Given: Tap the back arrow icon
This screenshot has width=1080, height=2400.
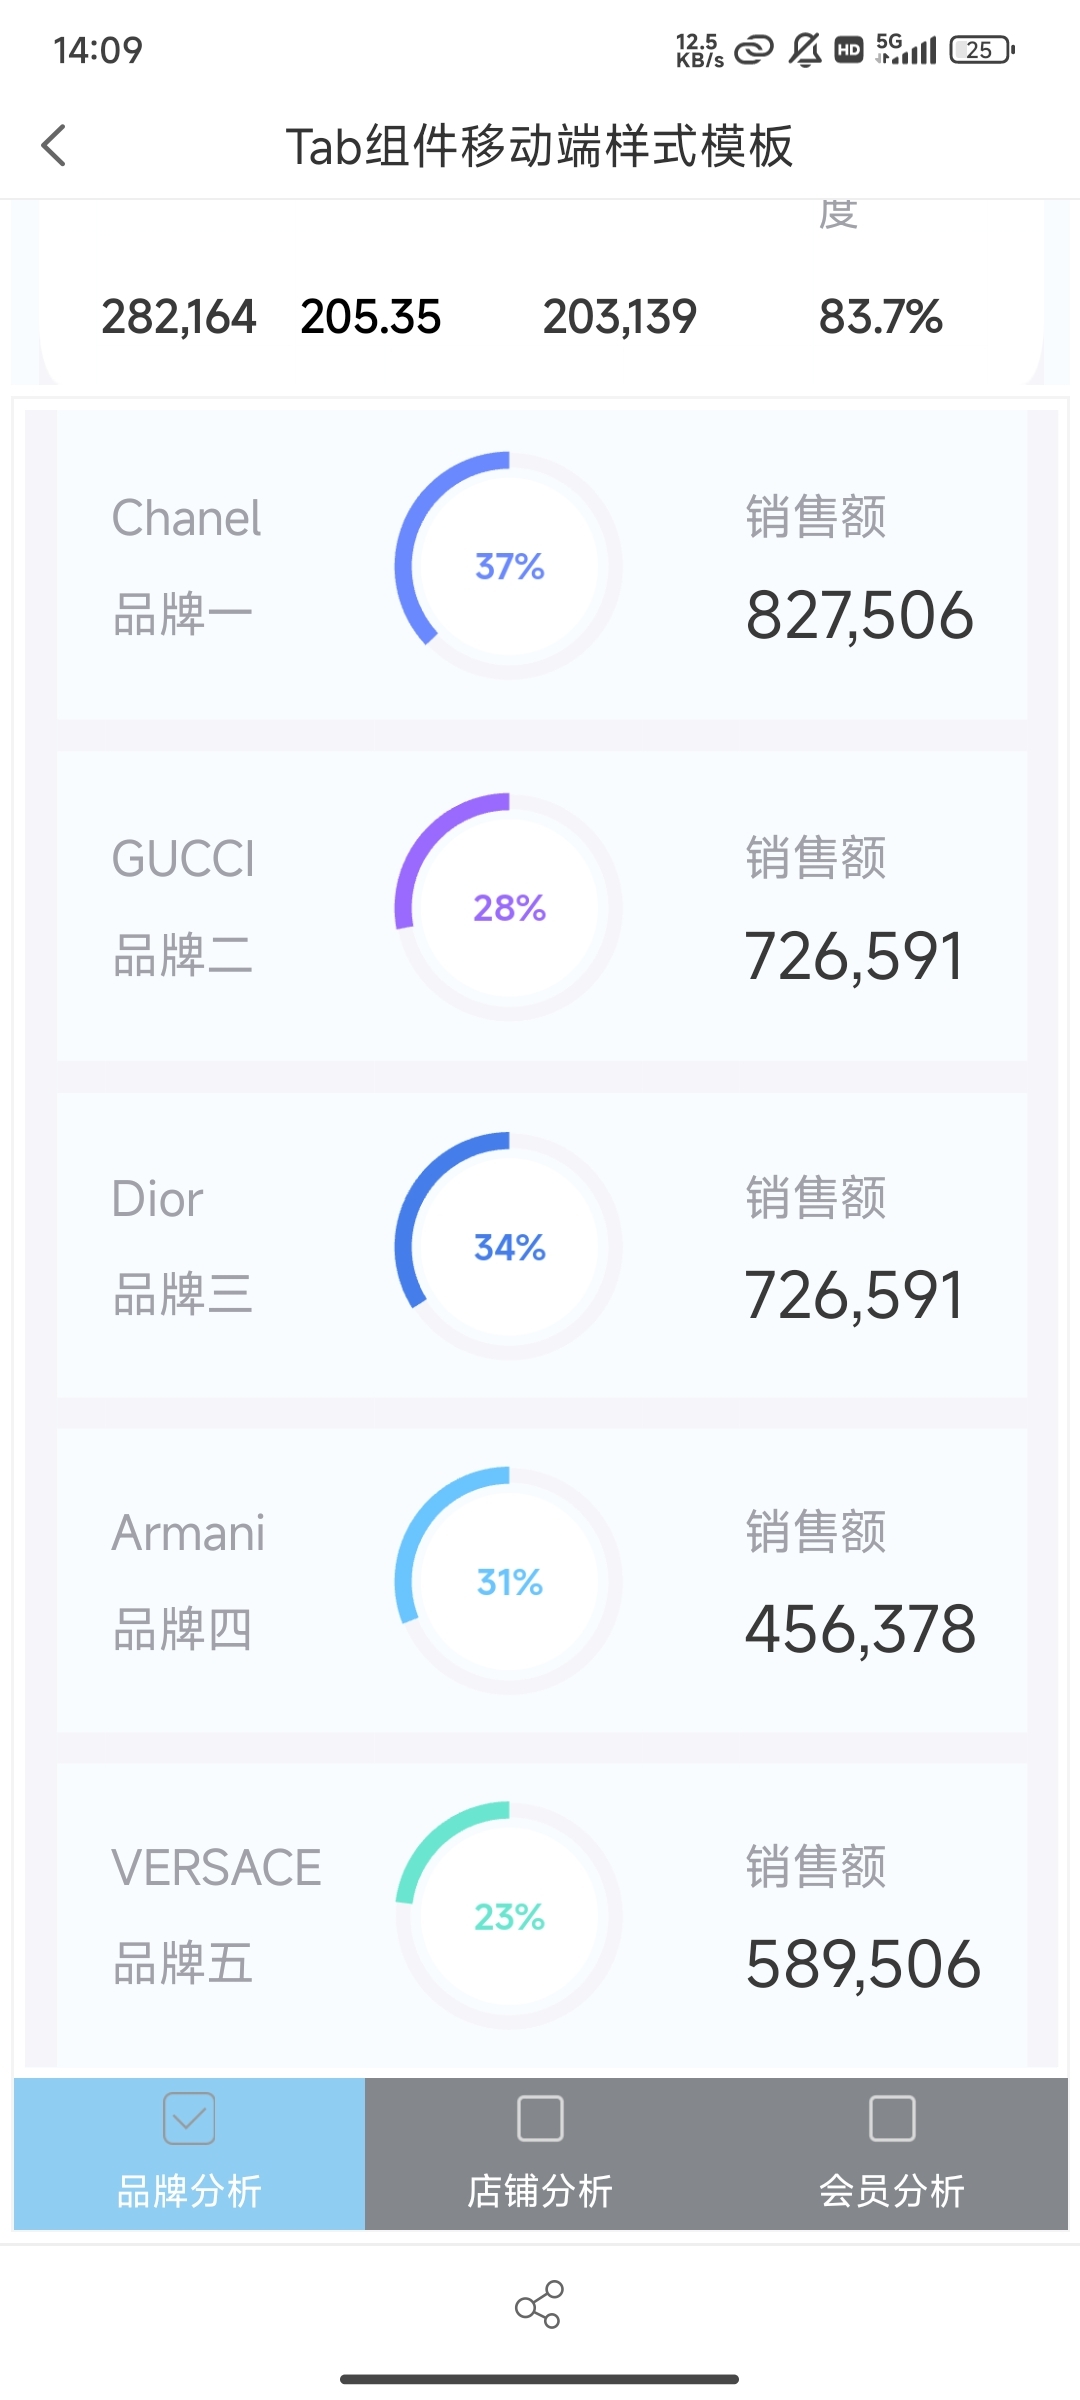Looking at the screenshot, I should 54,146.
